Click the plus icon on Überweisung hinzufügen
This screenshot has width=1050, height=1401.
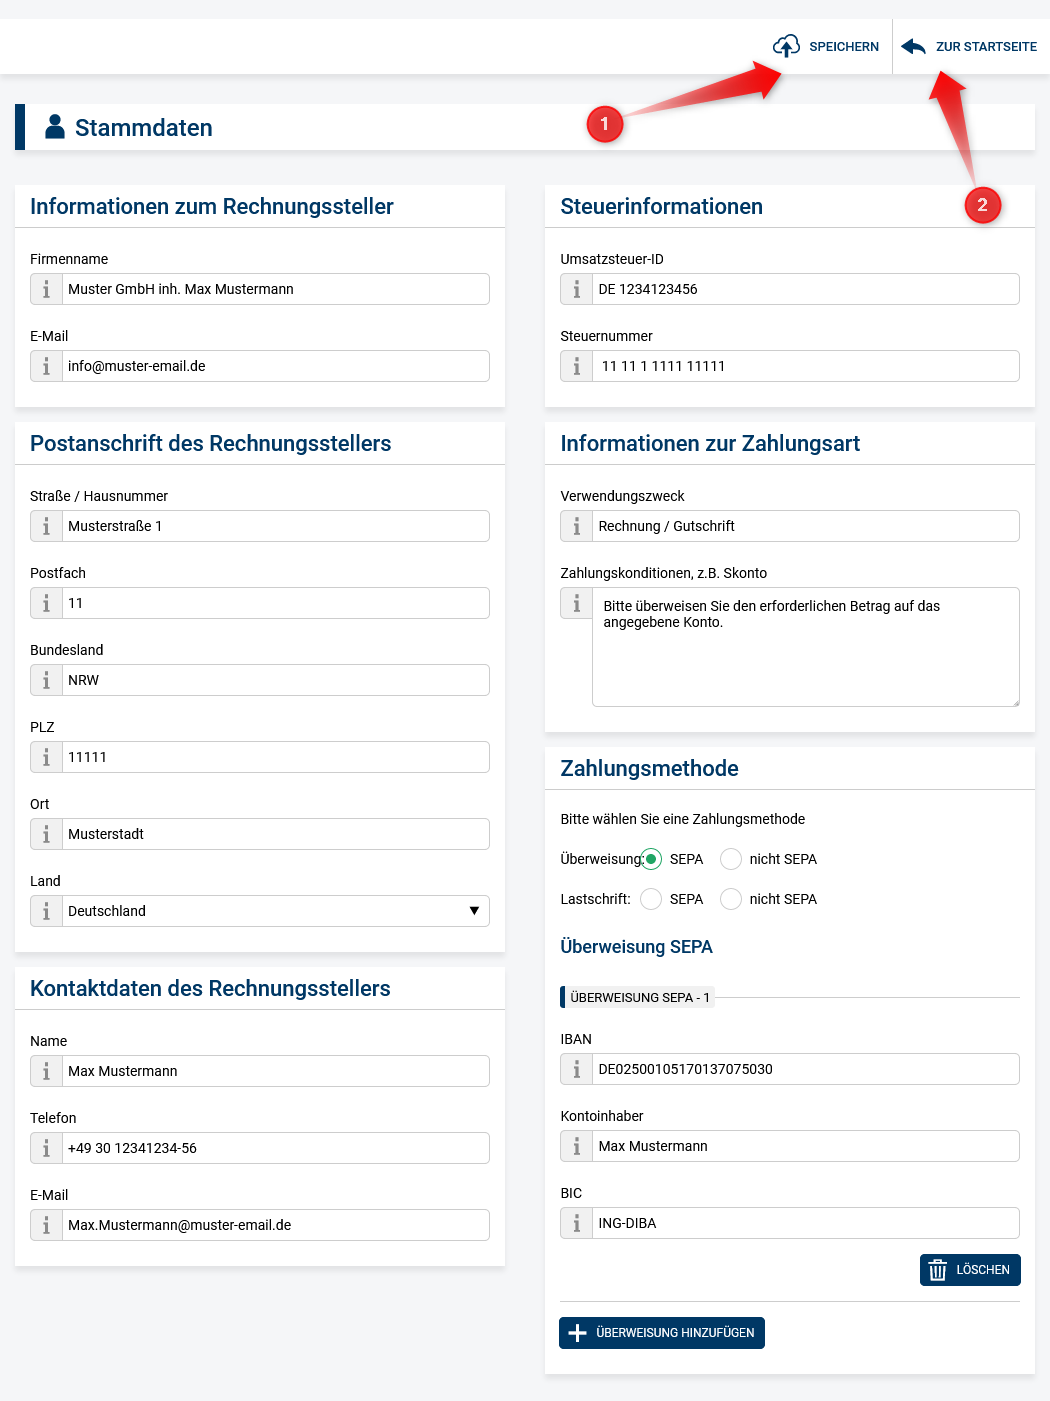[x=576, y=1332]
